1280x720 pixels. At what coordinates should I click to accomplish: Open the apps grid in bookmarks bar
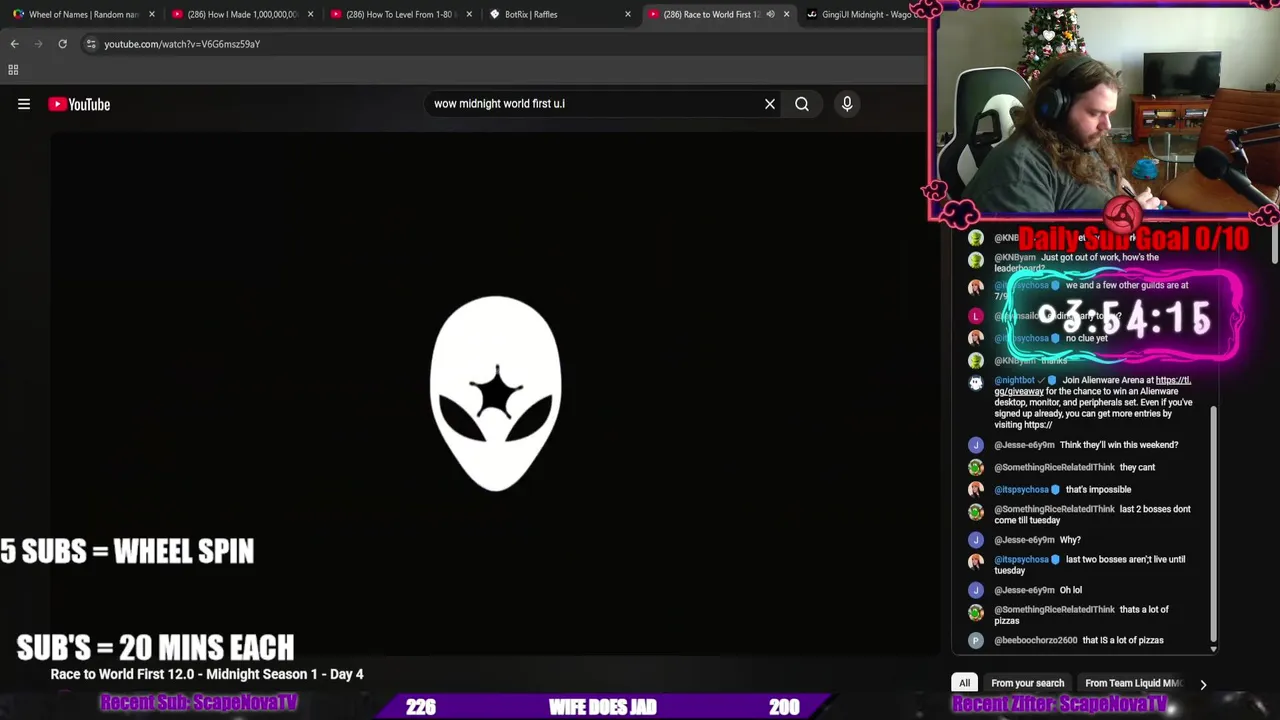(13, 70)
